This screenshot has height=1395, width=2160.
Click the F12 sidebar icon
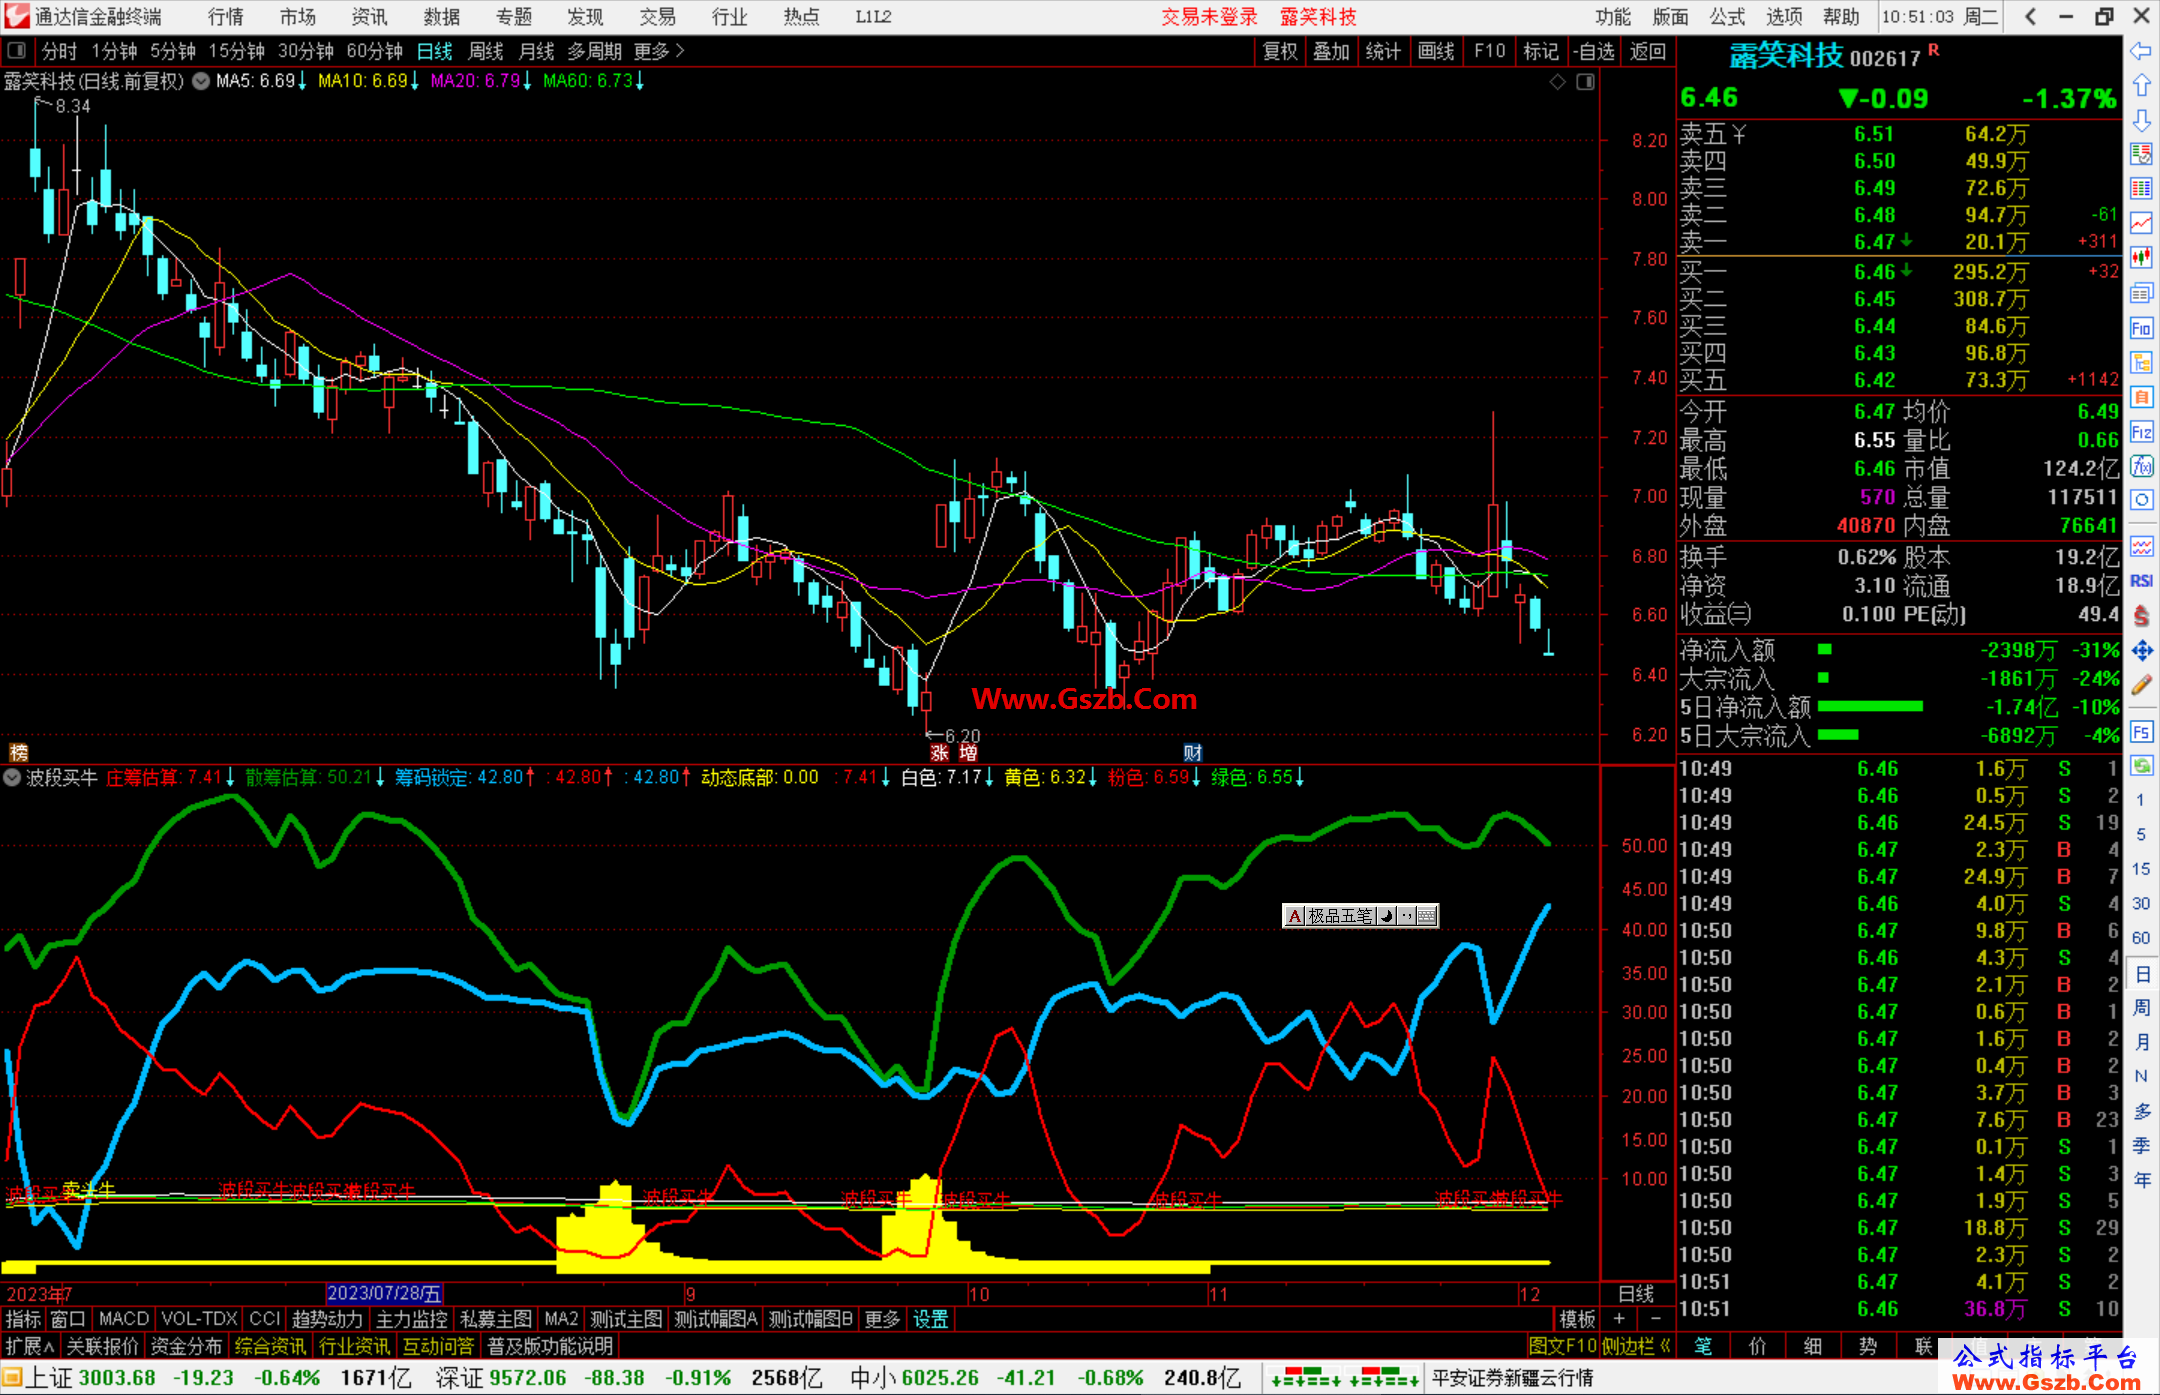[x=2141, y=432]
